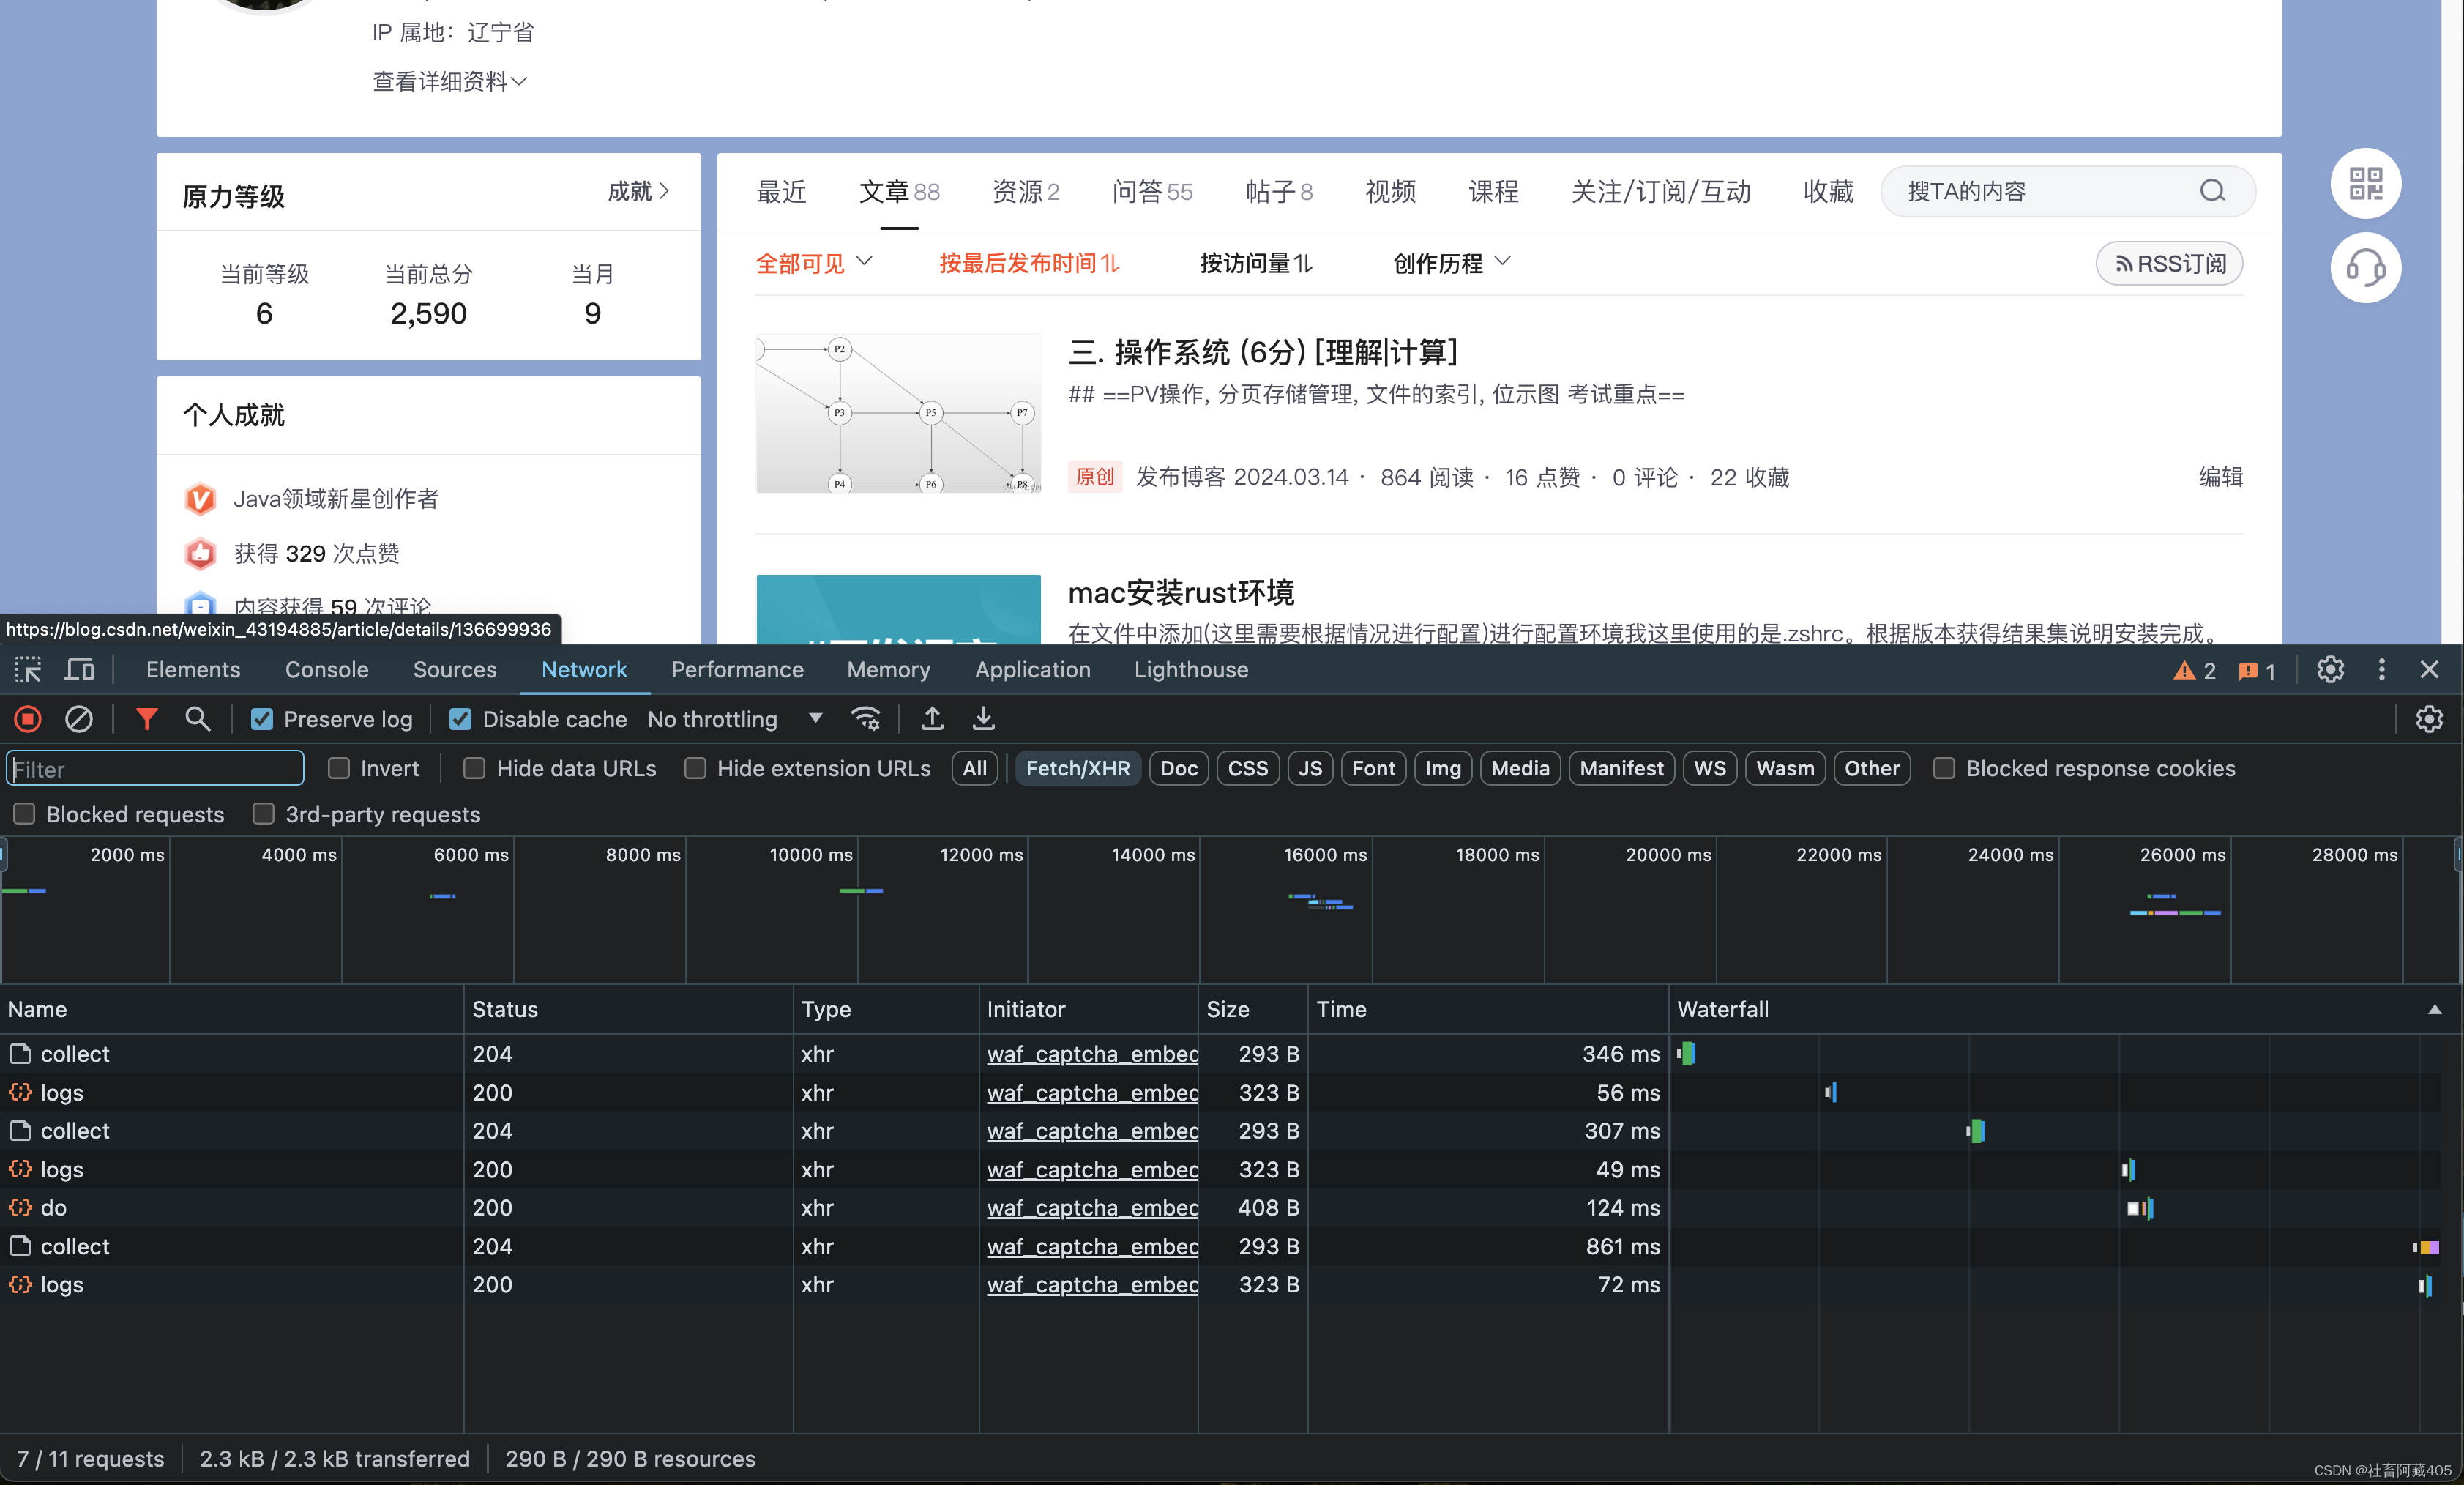Click the record network log icon
Image resolution: width=2464 pixels, height=1485 pixels.
(26, 719)
